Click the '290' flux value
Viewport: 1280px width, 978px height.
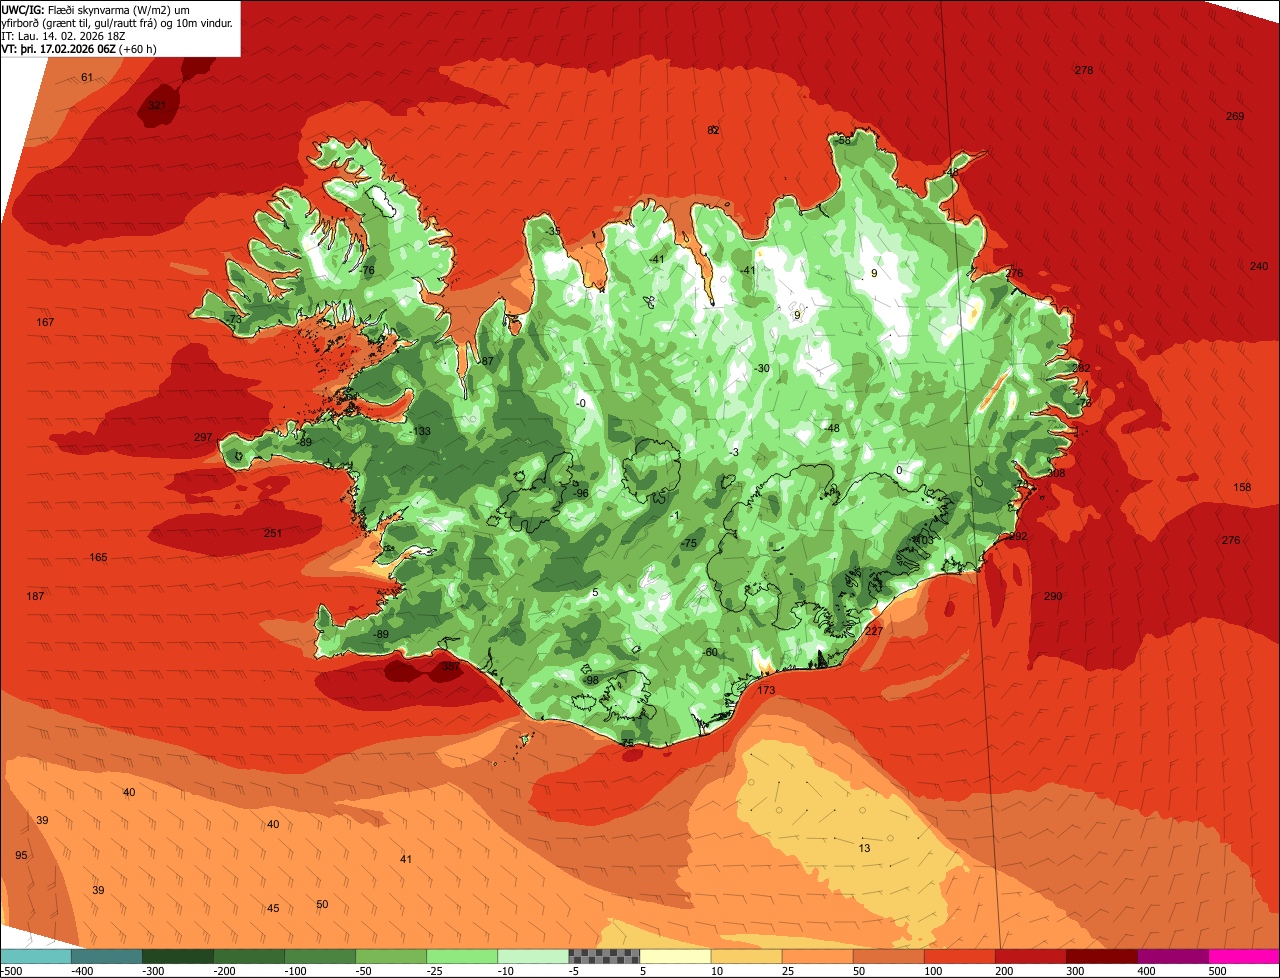coord(1053,596)
